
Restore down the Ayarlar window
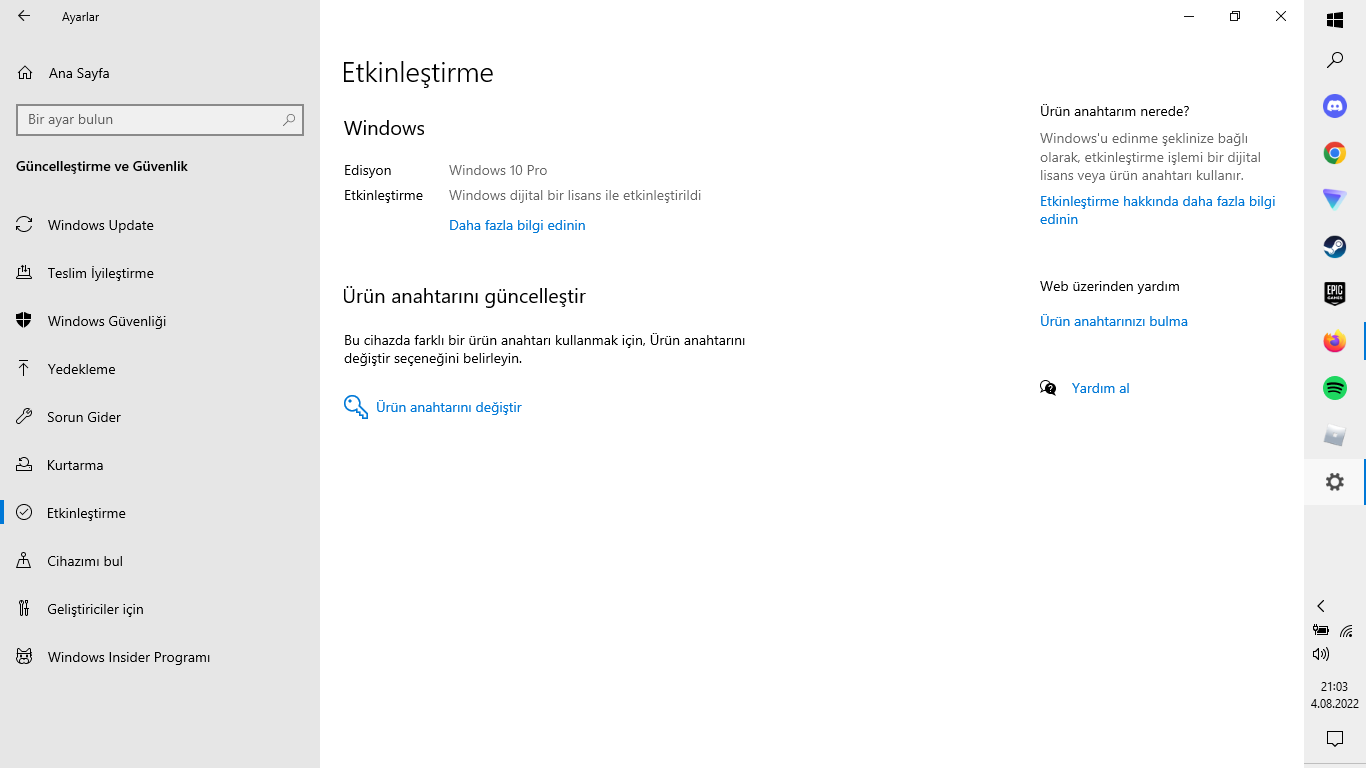1235,16
